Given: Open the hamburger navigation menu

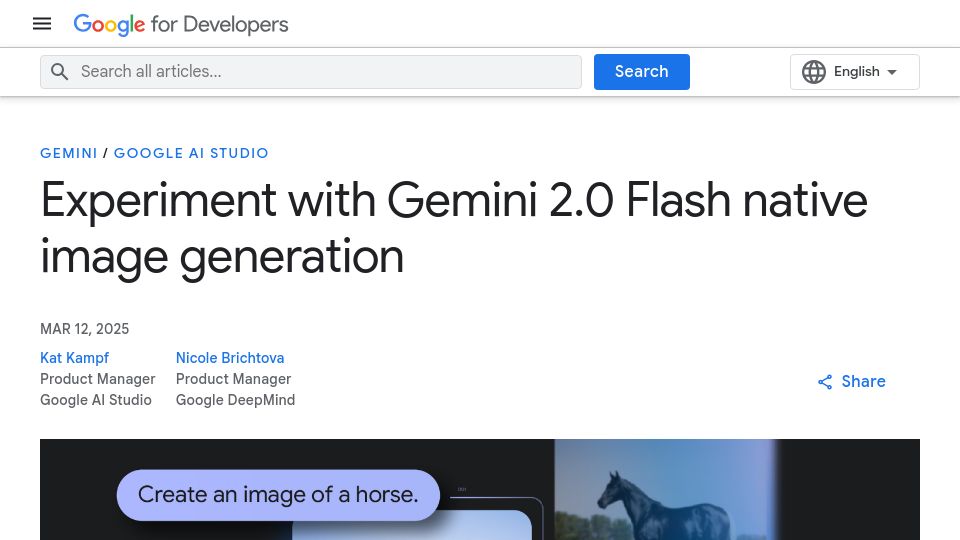Looking at the screenshot, I should tap(42, 24).
